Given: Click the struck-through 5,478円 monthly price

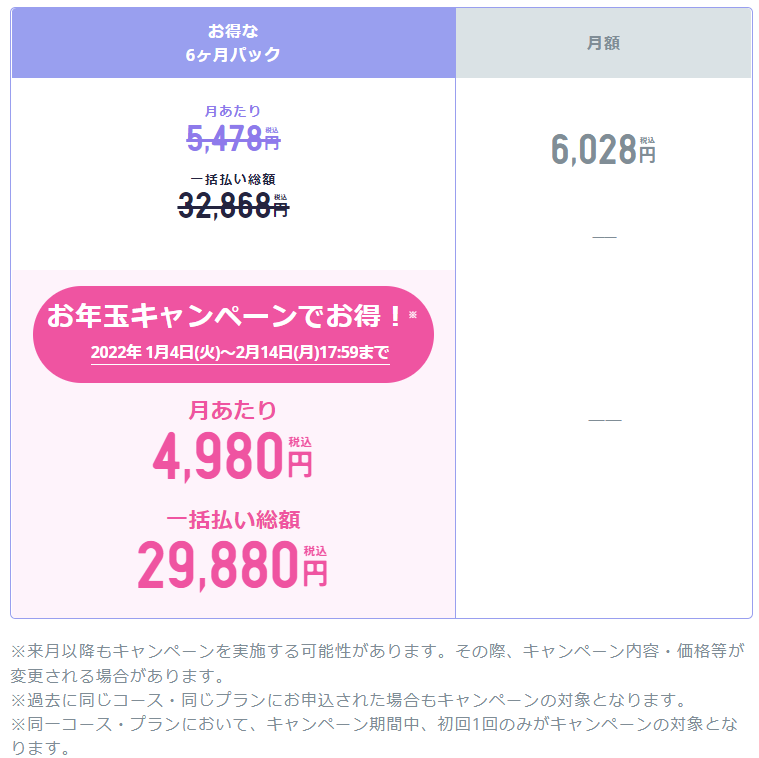Looking at the screenshot, I should click(x=233, y=138).
